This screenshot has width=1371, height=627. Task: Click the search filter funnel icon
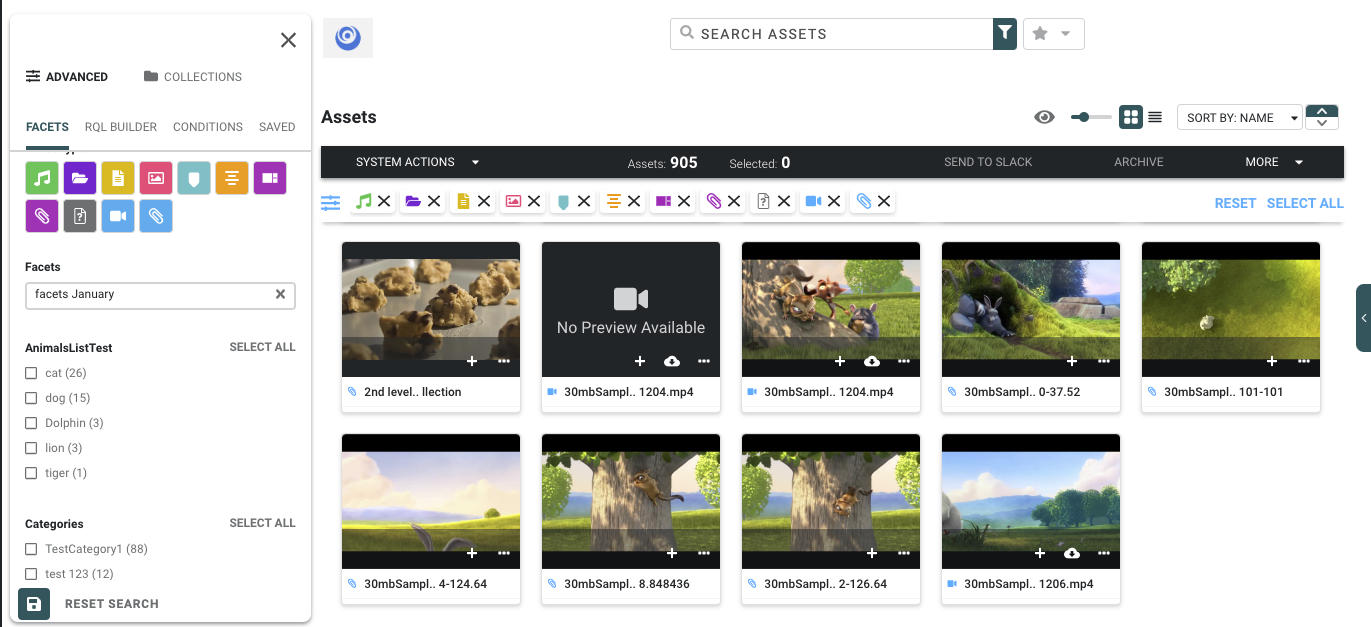click(1005, 34)
